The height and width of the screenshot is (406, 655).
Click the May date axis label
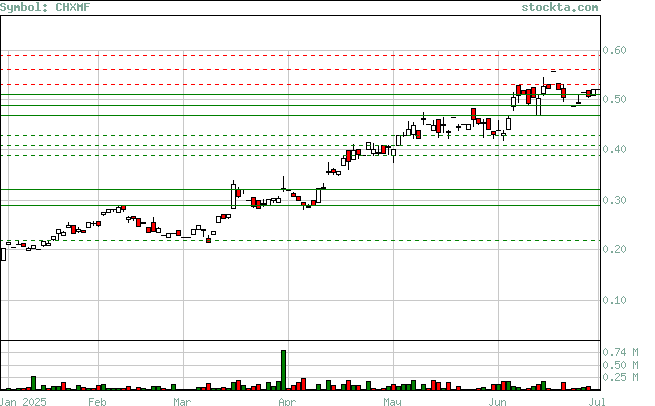click(392, 402)
